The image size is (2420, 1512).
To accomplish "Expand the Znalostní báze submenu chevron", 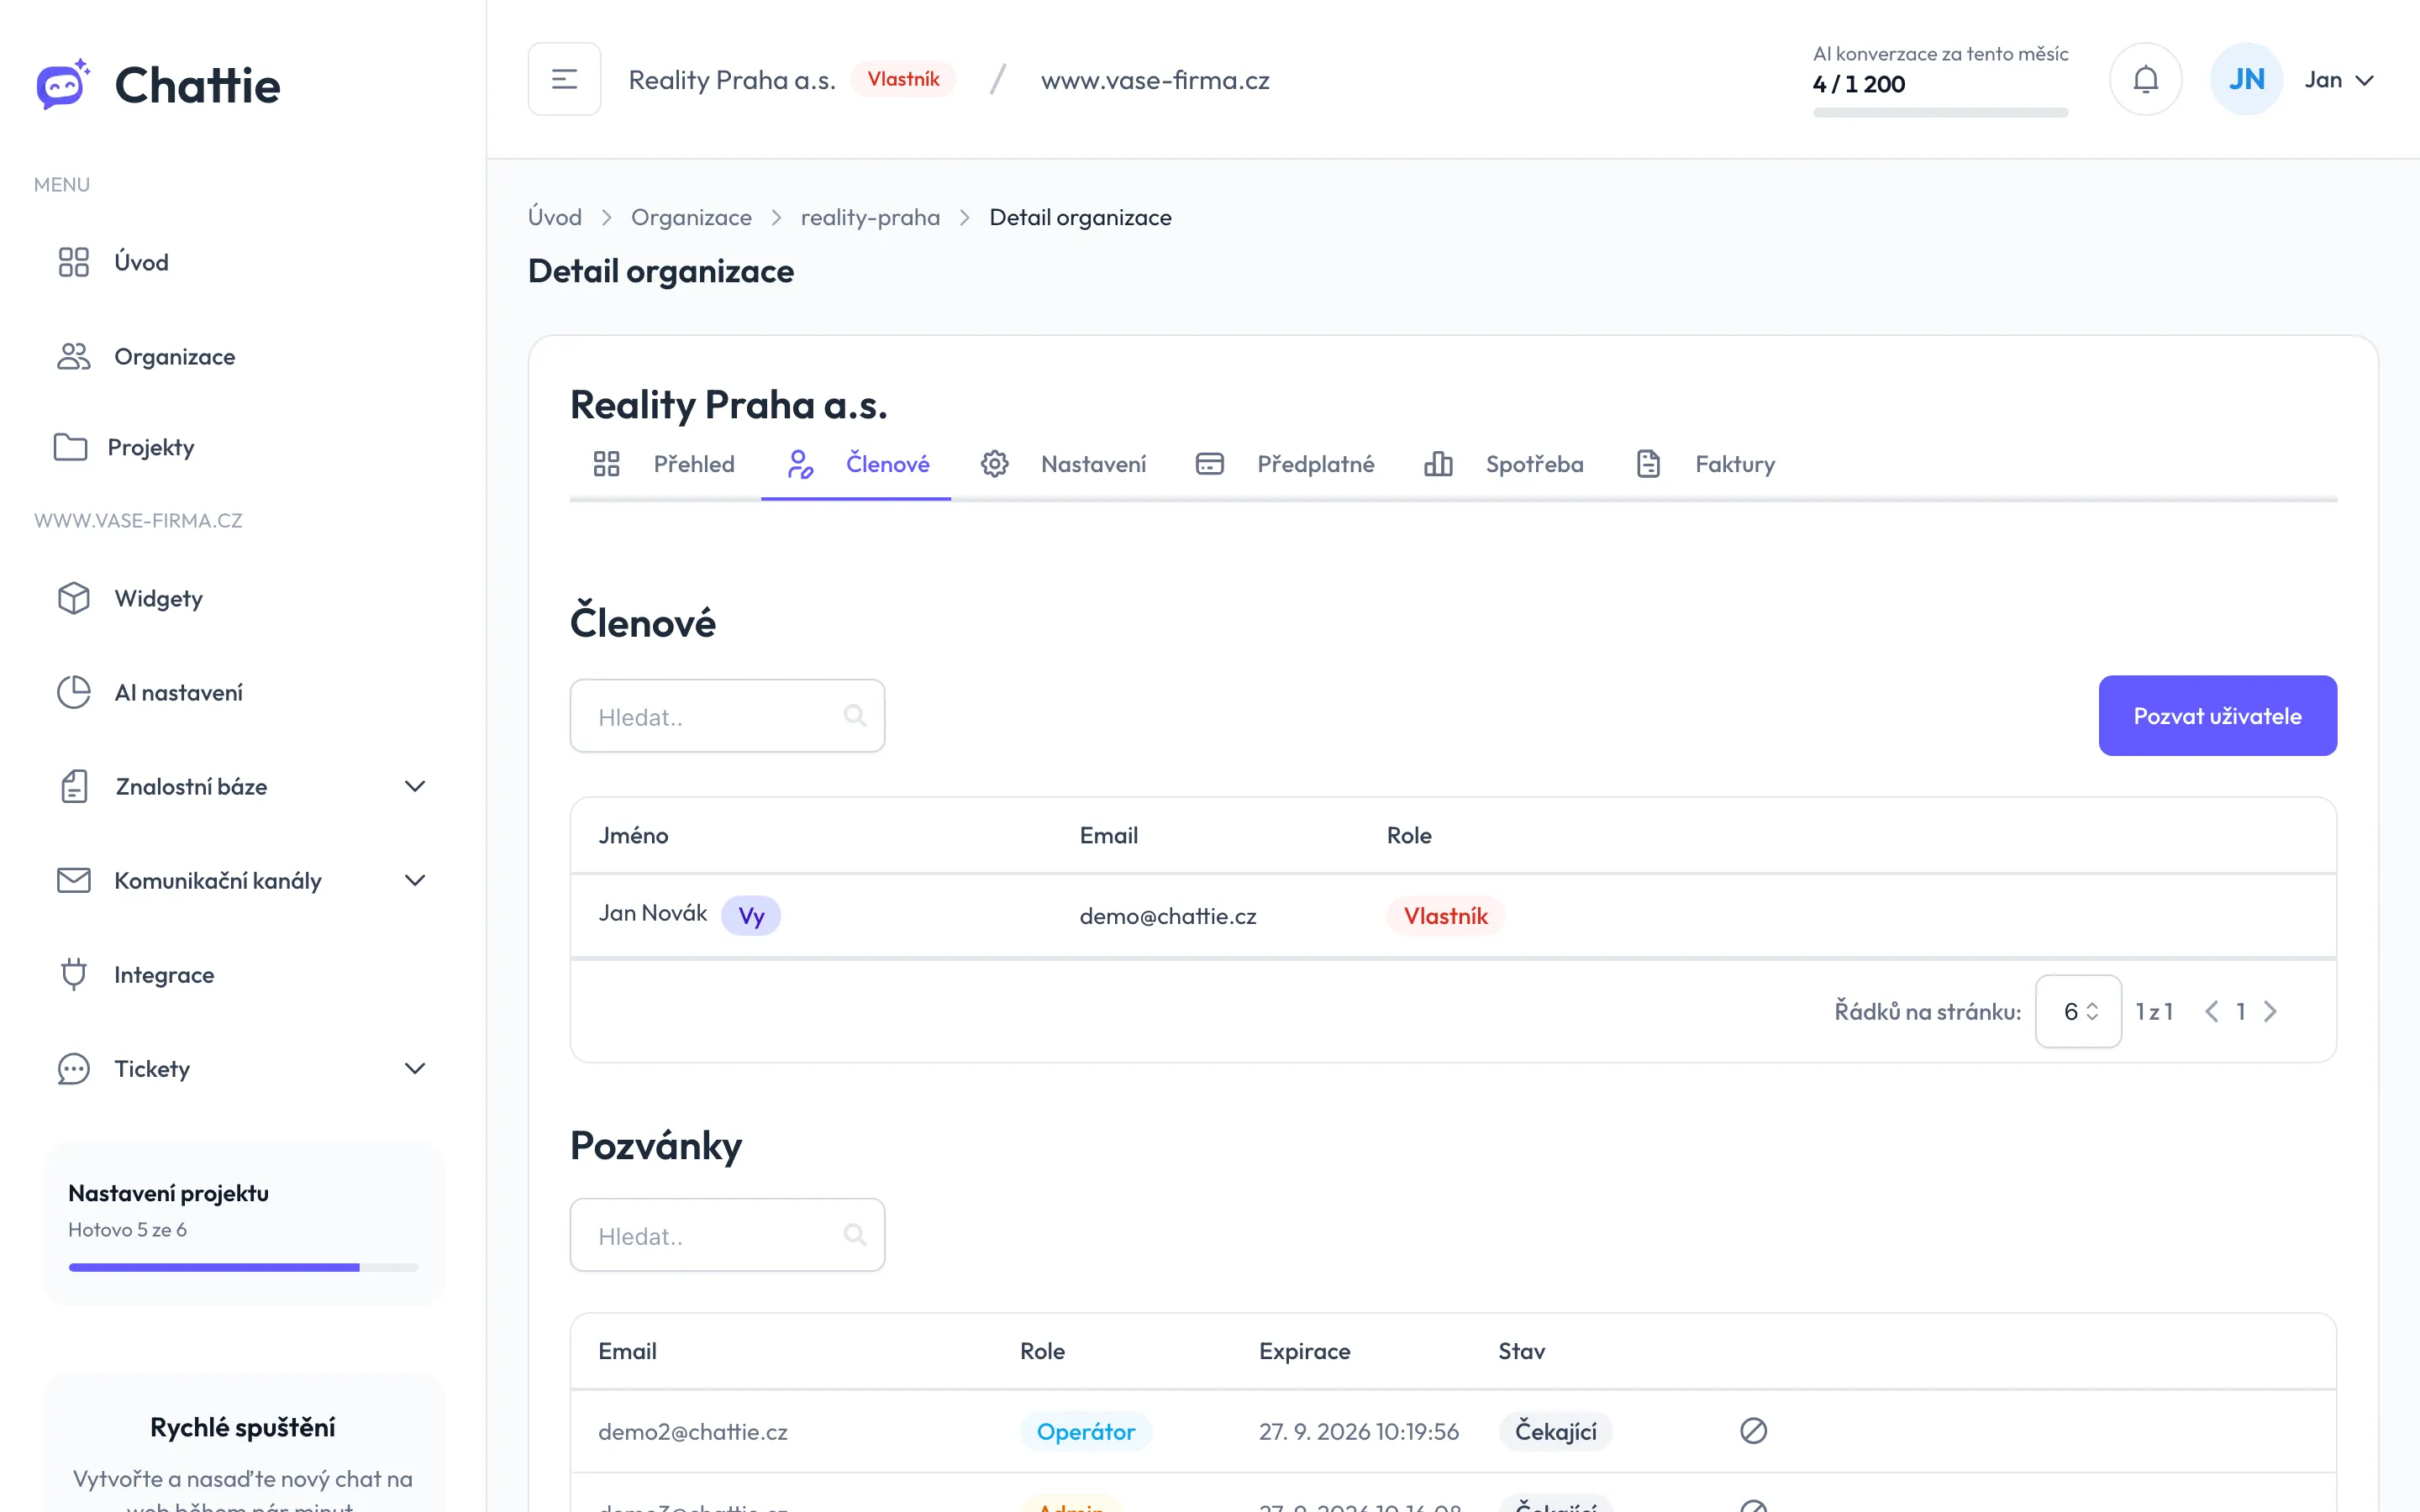I will click(x=415, y=786).
